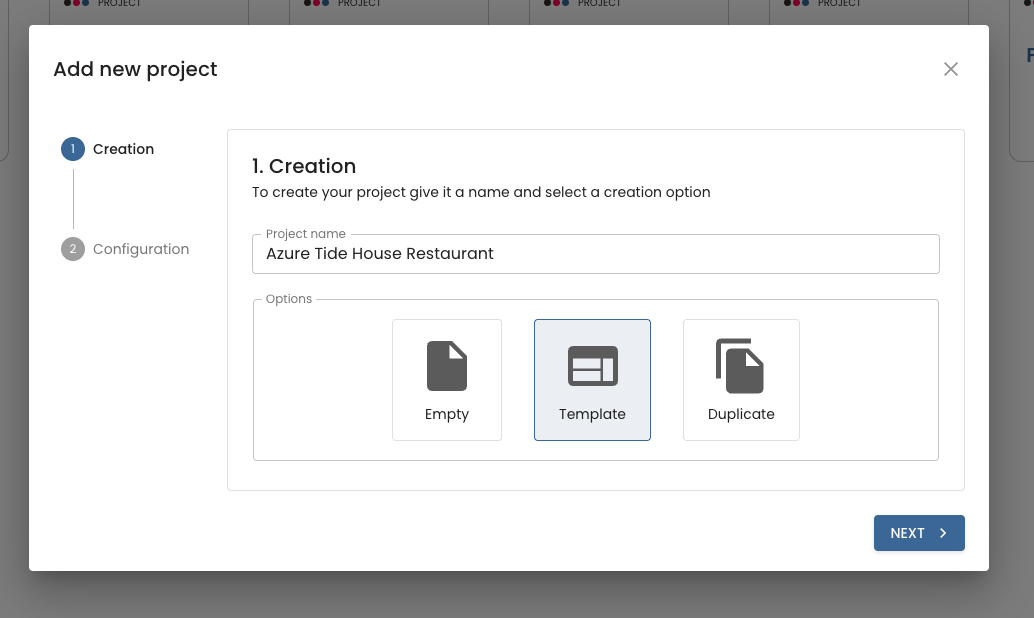
Task: Dismiss the dialog with the X icon
Action: [x=950, y=69]
